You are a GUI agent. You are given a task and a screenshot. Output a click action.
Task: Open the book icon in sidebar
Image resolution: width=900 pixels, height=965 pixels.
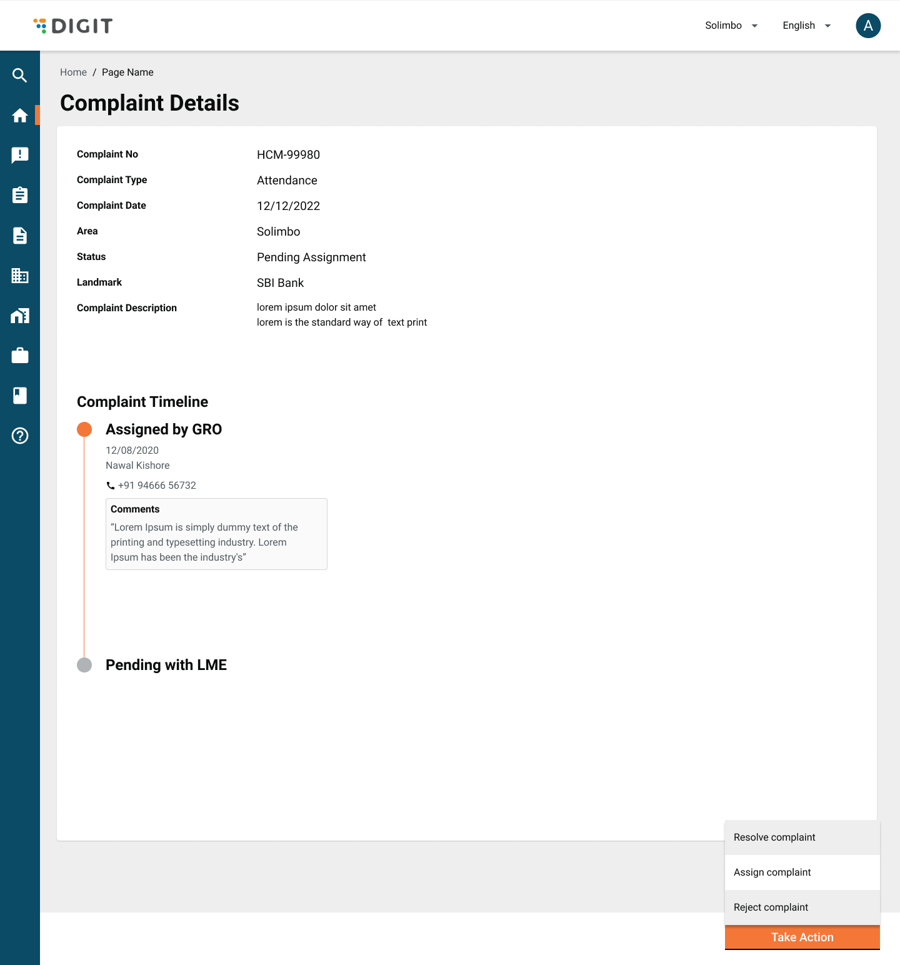[20, 396]
